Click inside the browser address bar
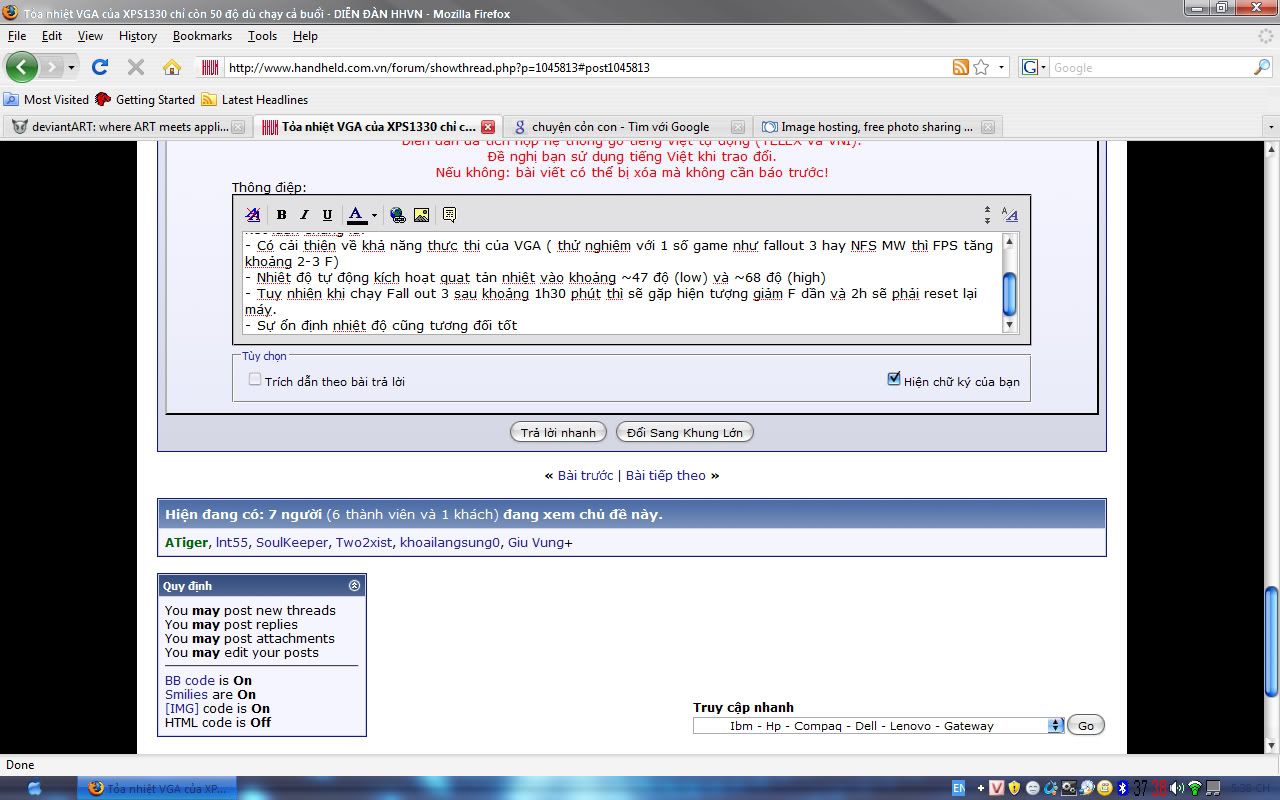Viewport: 1280px width, 800px height. [560, 67]
